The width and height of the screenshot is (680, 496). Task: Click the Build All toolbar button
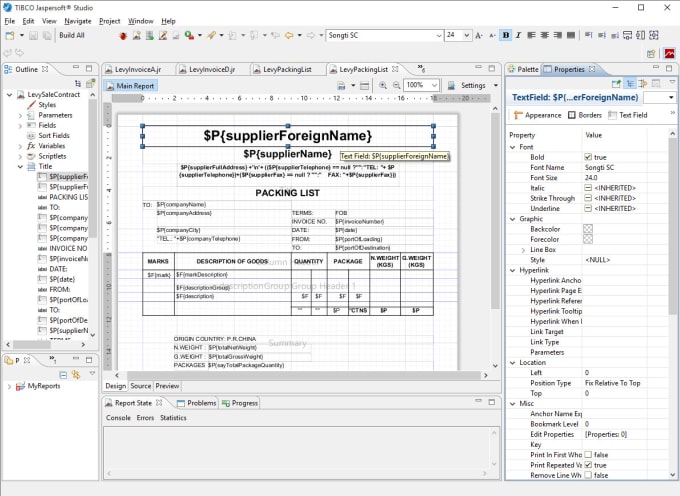pos(72,36)
